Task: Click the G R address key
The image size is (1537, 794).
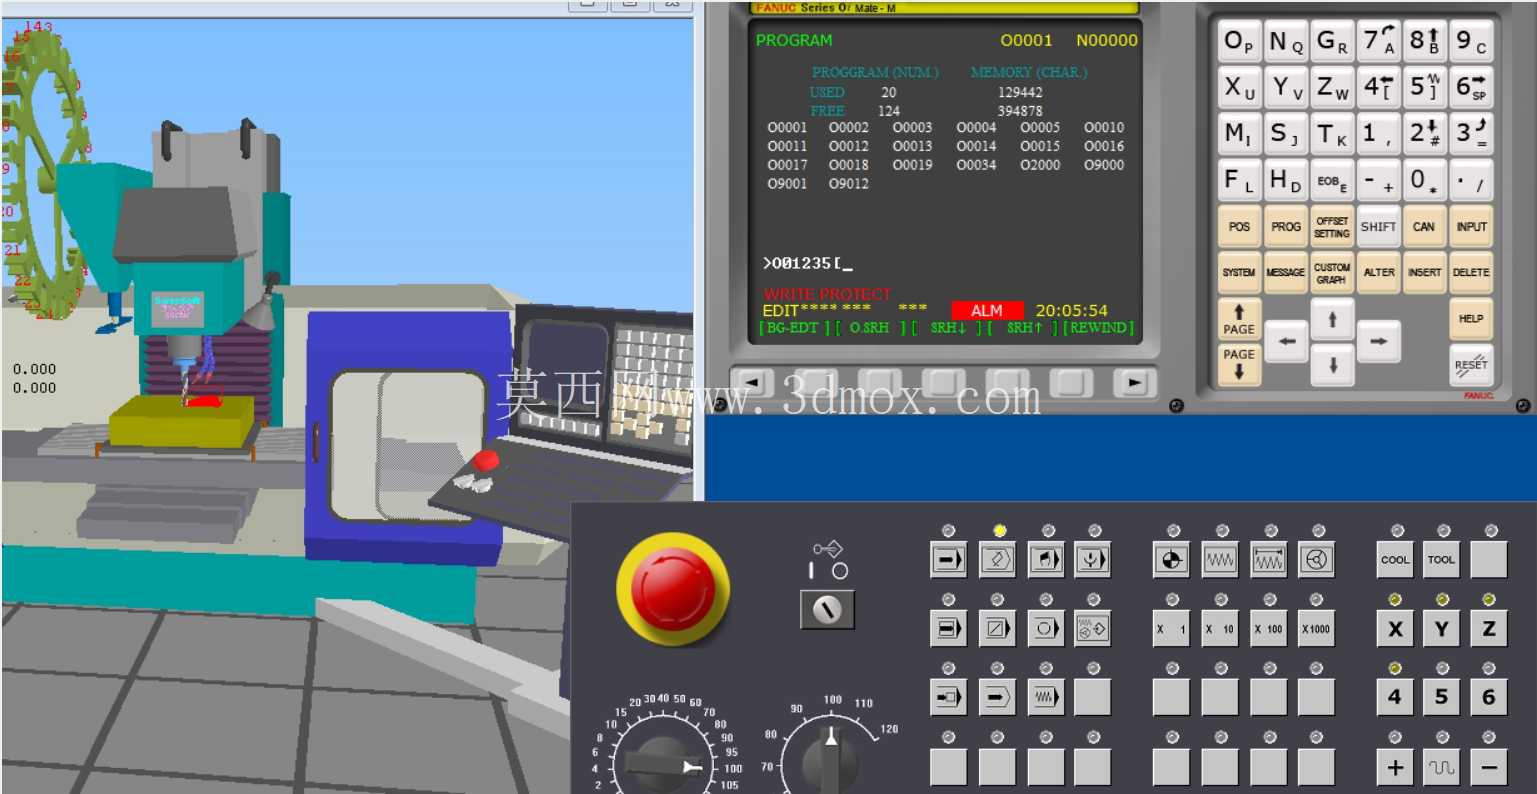Action: click(x=1332, y=42)
